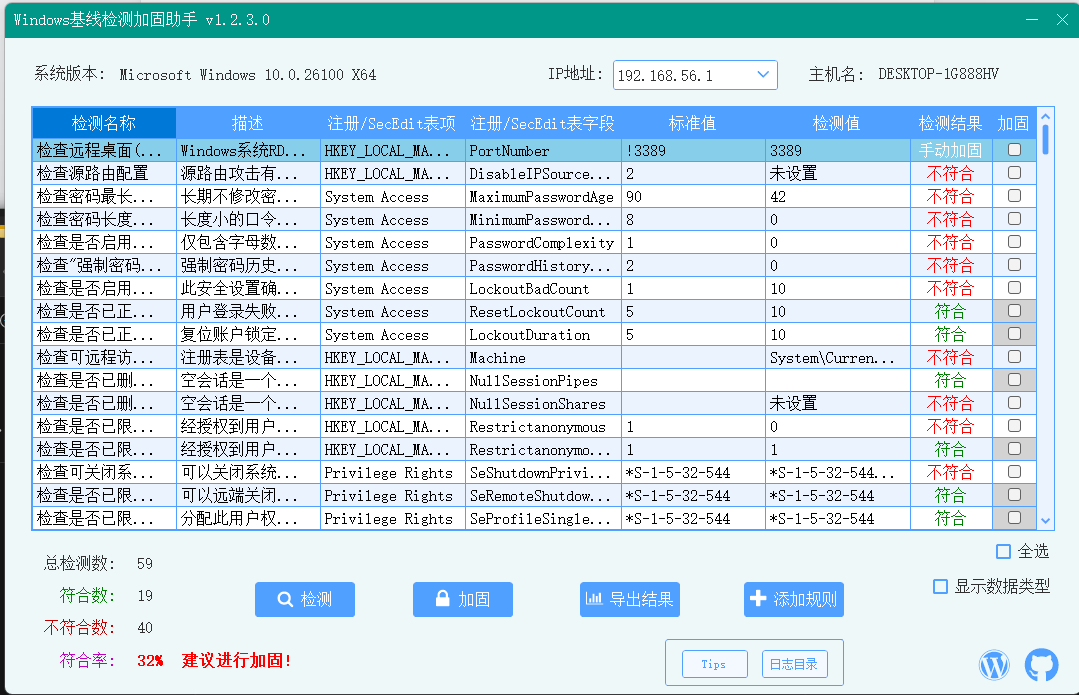Click the 注册/SecEdit表项 column header
1079x695 pixels.
(392, 123)
